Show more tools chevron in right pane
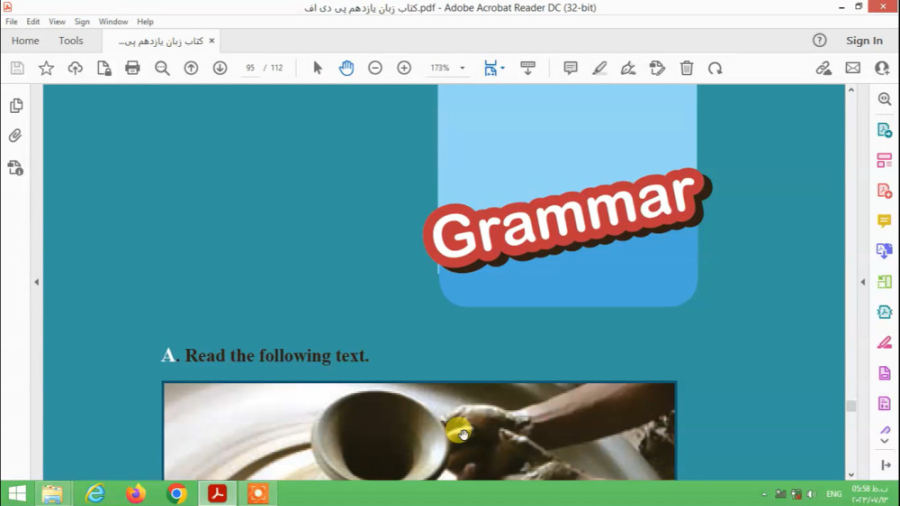The image size is (900, 506). 885,441
